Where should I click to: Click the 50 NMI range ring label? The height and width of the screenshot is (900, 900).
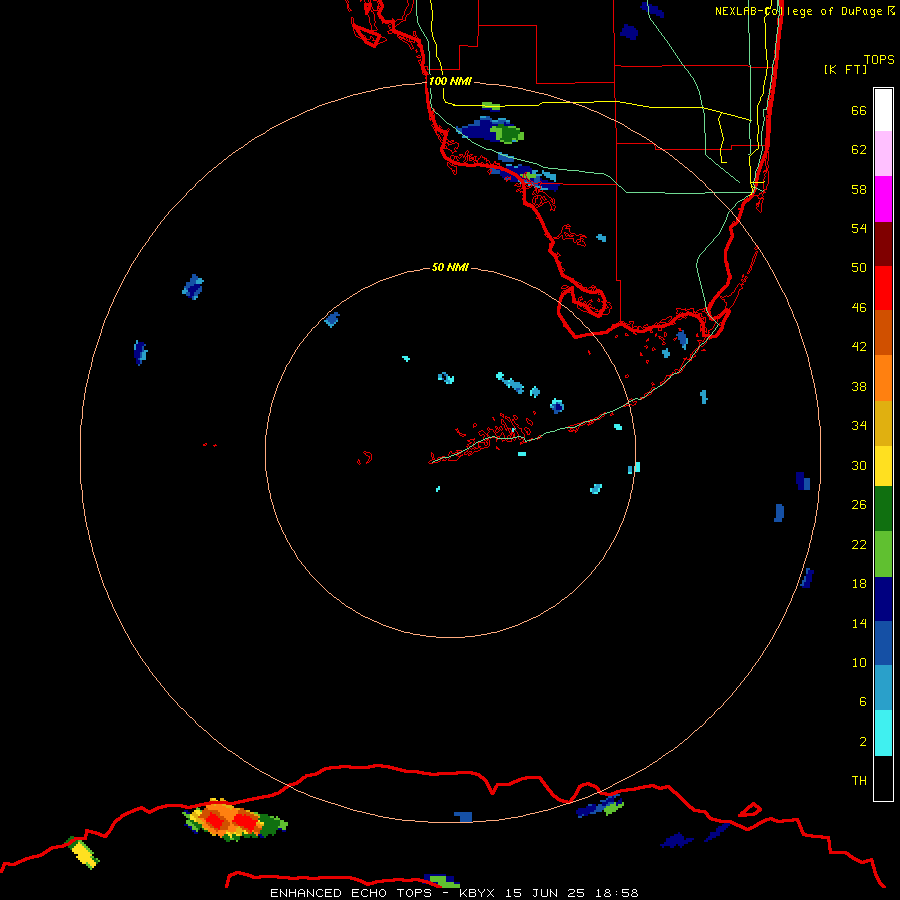[x=450, y=267]
